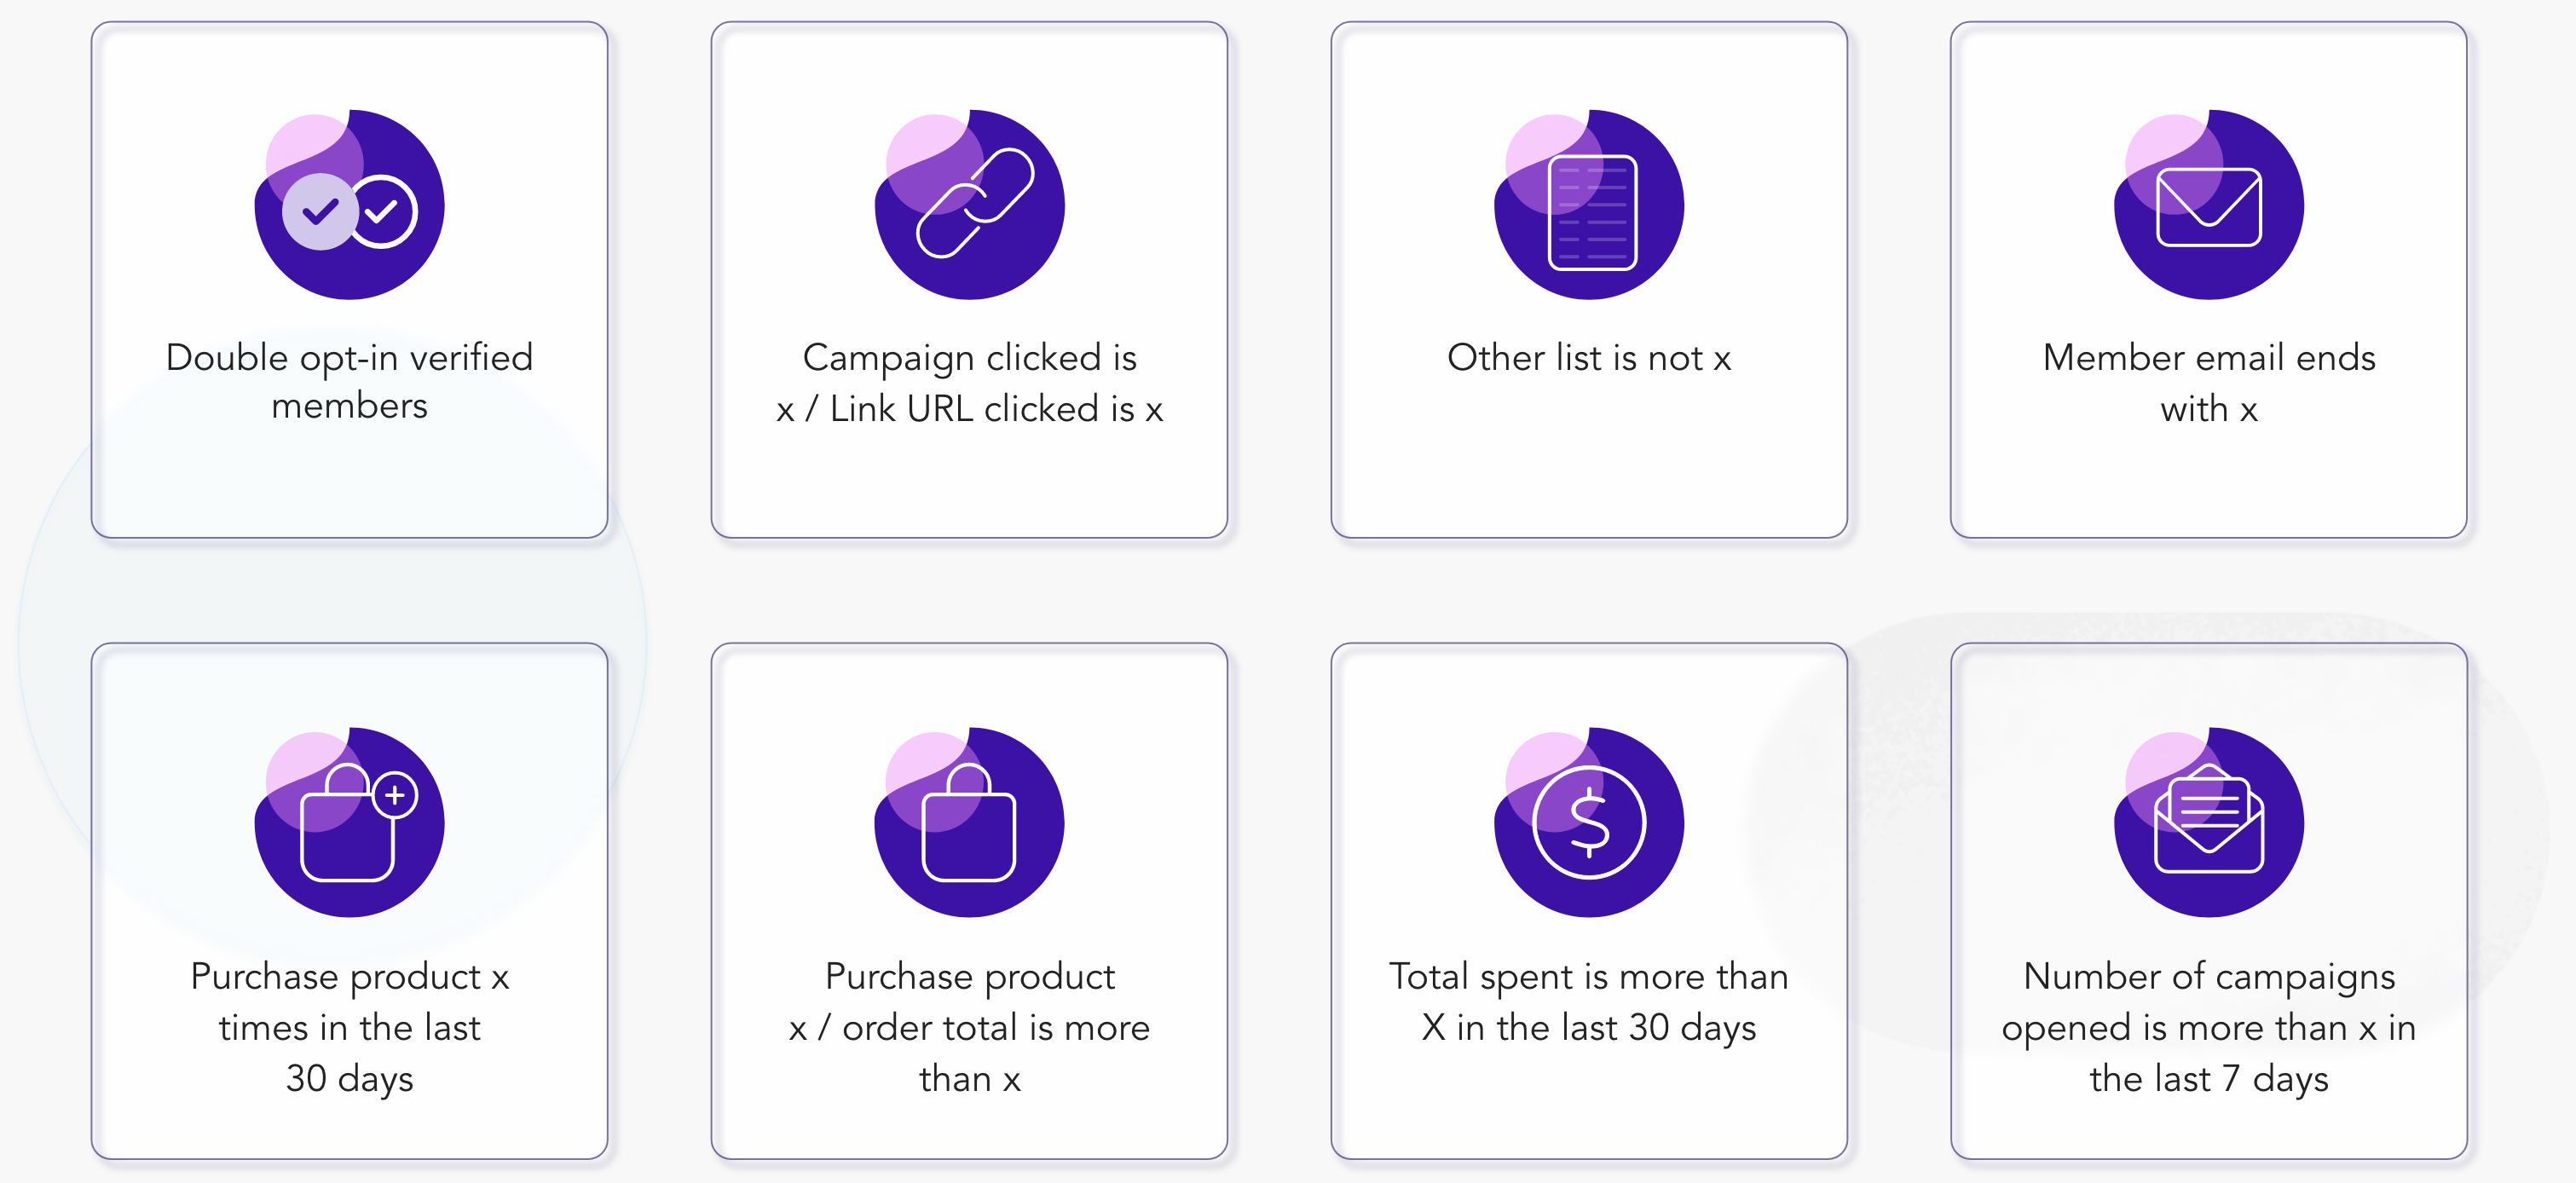Image resolution: width=2576 pixels, height=1183 pixels.
Task: Click the double checkmark opt-in icon
Action: (349, 205)
